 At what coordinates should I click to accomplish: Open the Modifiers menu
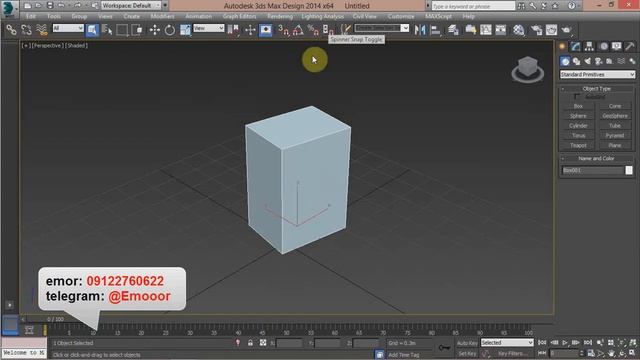(162, 16)
